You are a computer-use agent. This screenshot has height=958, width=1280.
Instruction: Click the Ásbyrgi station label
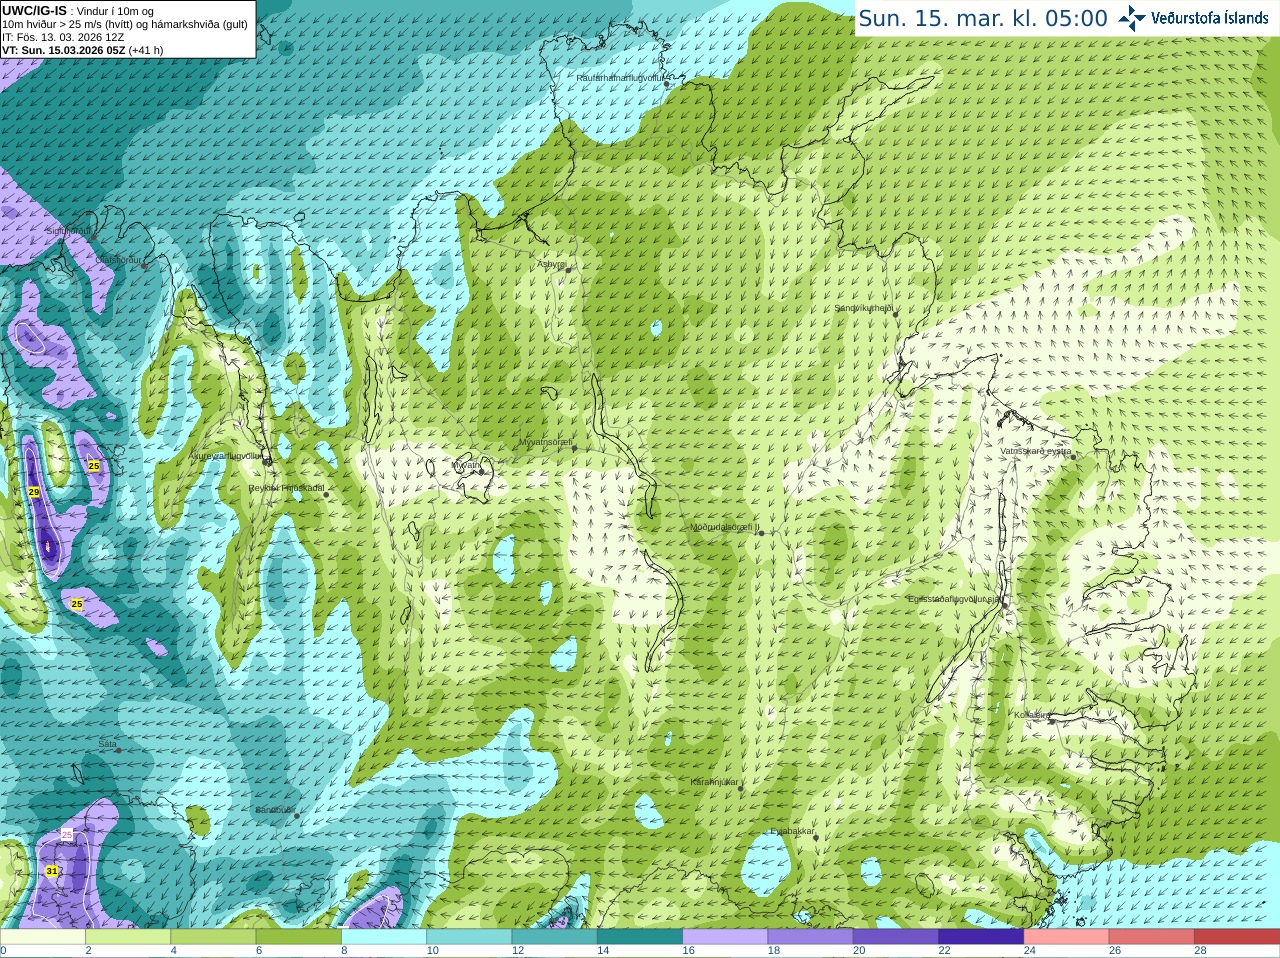tap(551, 264)
